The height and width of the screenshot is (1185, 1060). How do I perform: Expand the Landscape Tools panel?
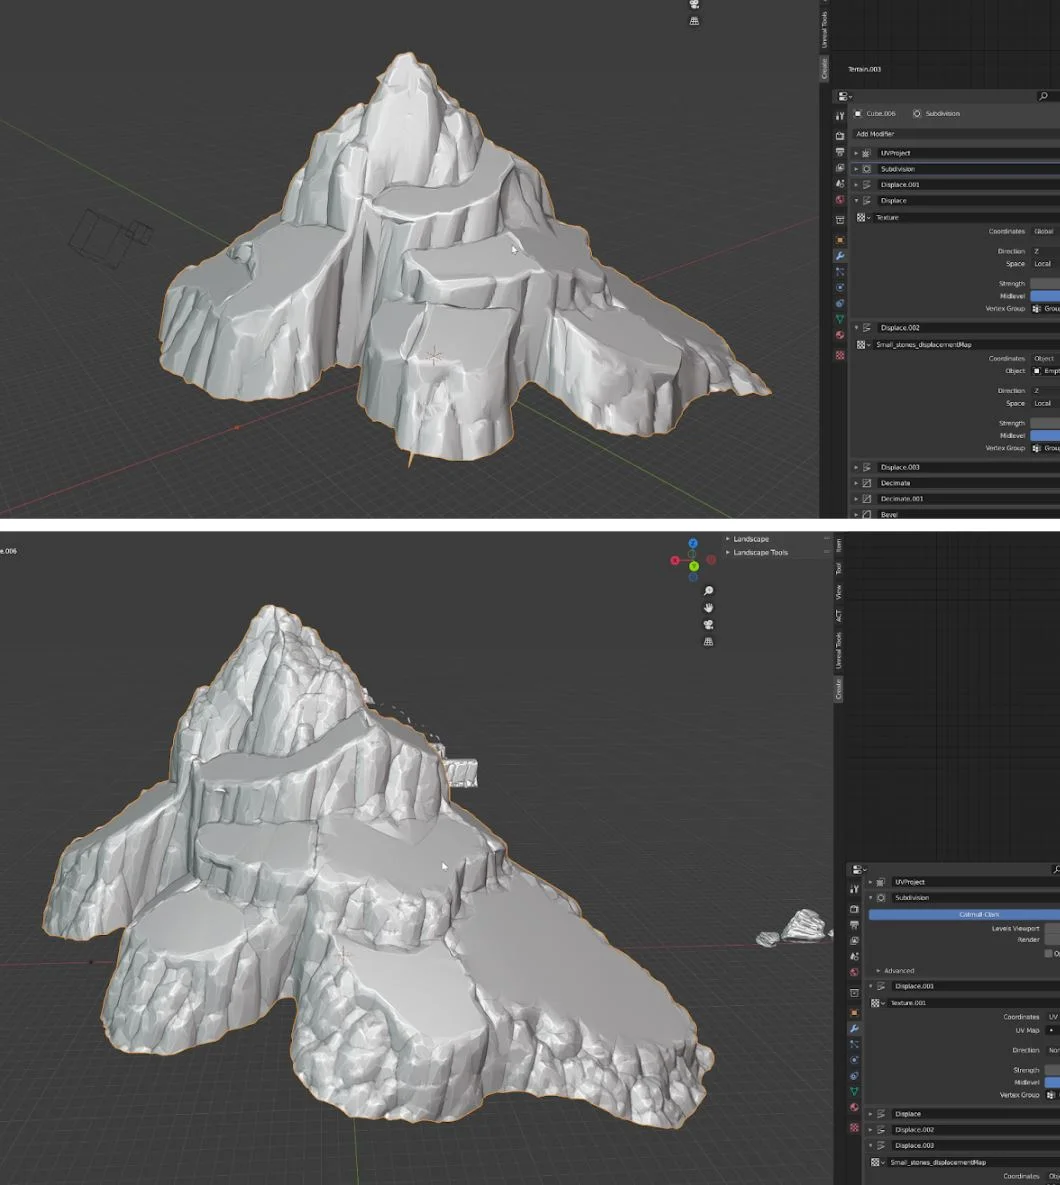pos(760,552)
